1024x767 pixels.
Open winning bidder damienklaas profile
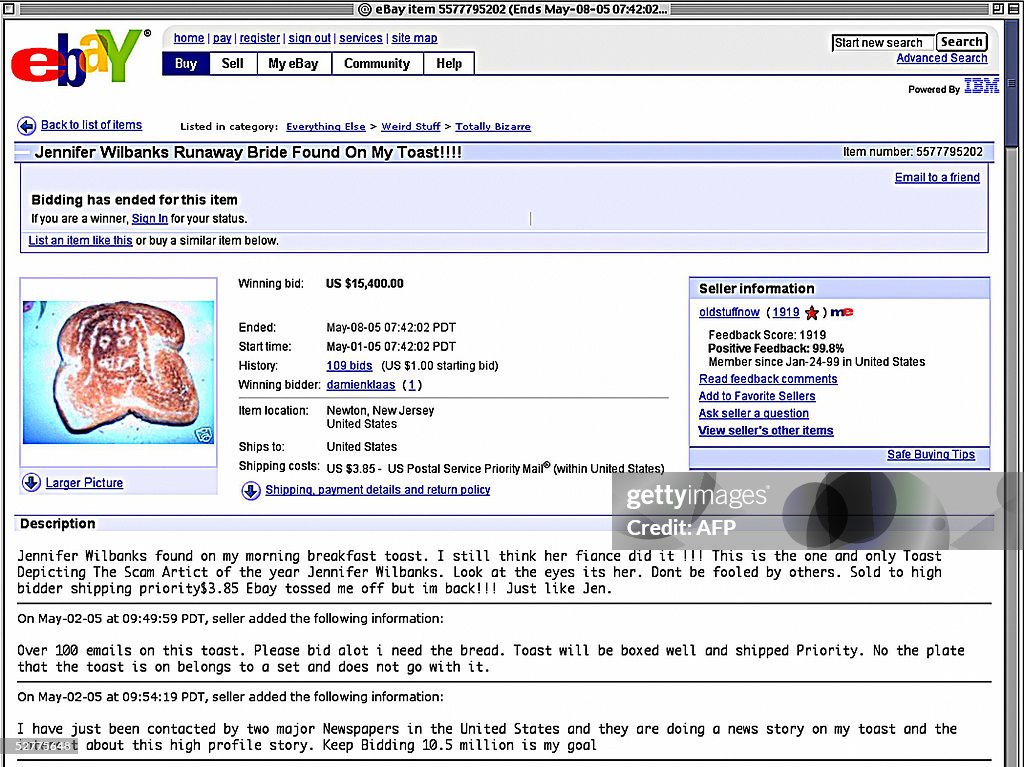360,385
